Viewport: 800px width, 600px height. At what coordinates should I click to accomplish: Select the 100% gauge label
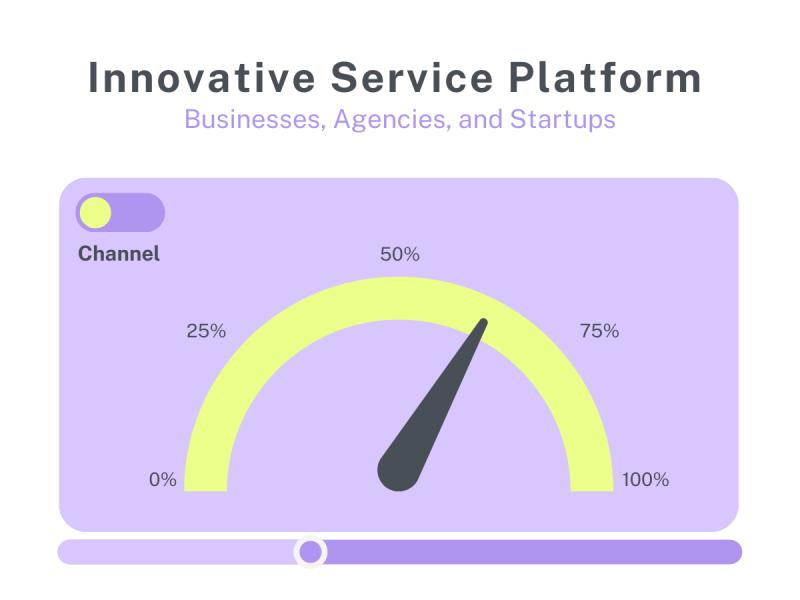tap(645, 480)
